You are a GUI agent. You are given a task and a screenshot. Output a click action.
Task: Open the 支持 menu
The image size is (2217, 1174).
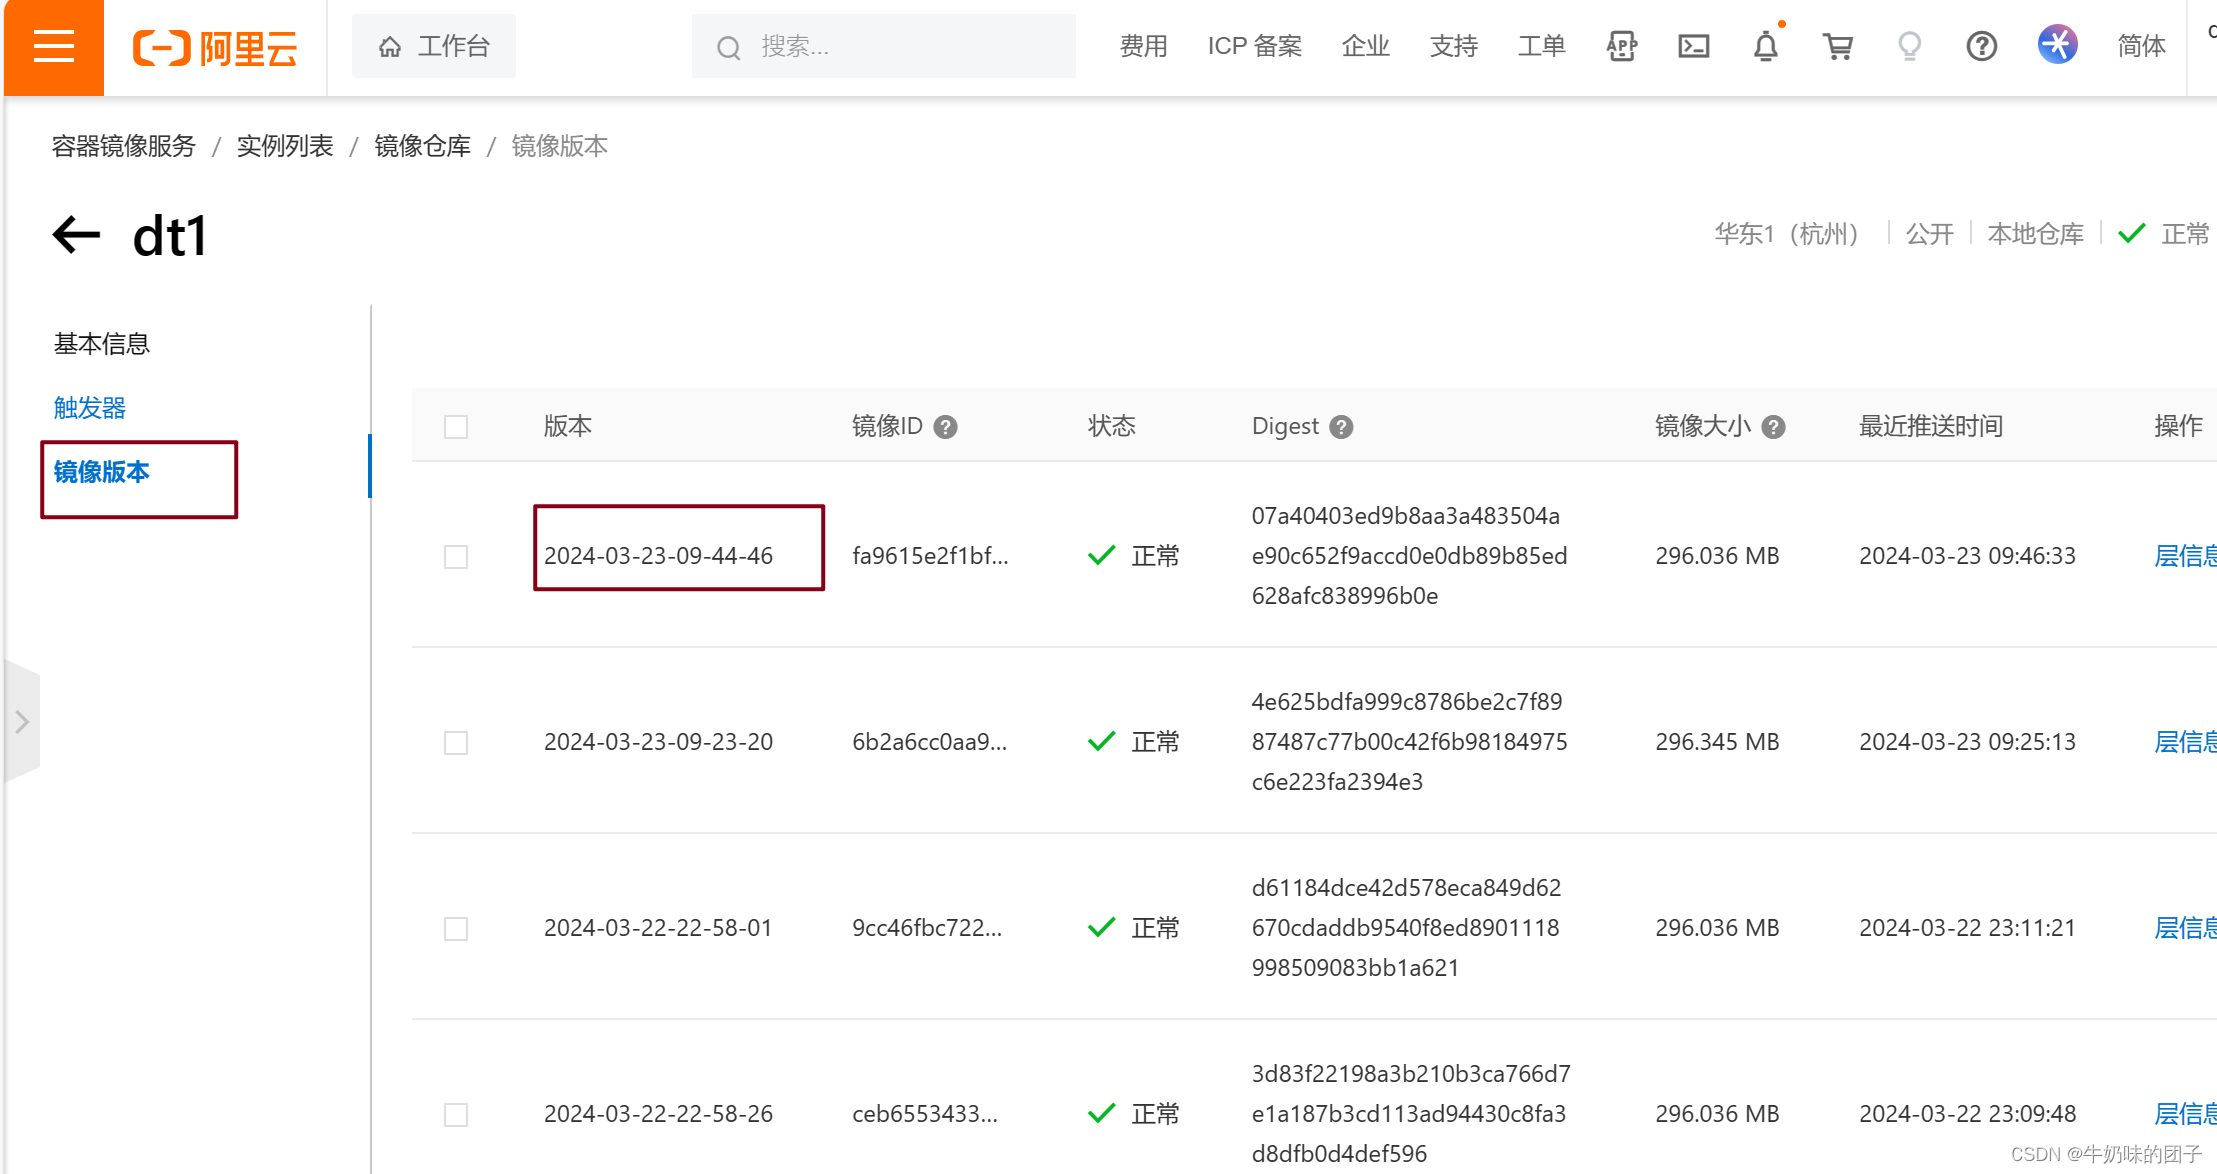pos(1454,46)
